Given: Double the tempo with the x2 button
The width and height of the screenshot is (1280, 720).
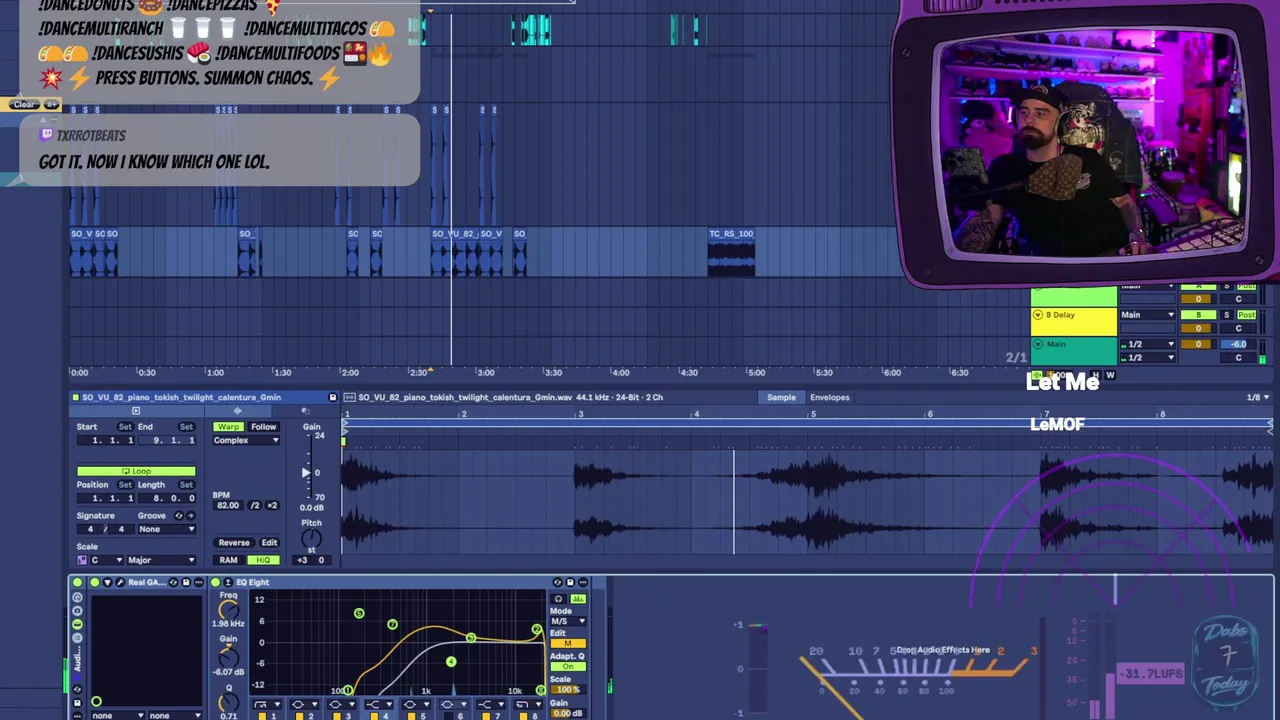Looking at the screenshot, I should [271, 506].
